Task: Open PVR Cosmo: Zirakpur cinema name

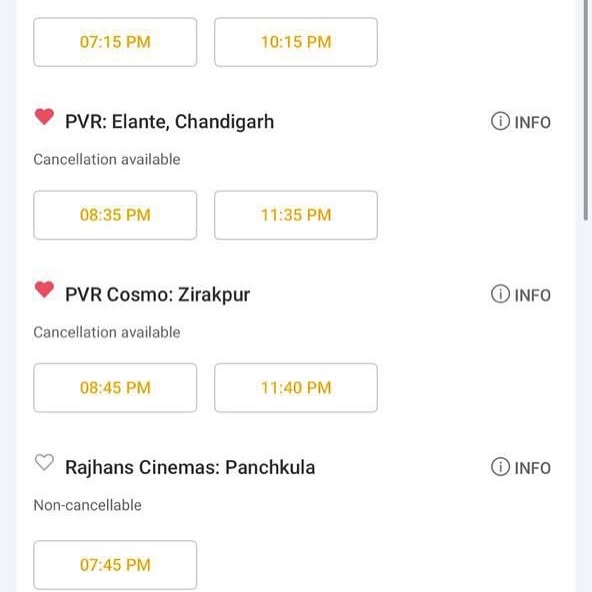Action: point(157,295)
